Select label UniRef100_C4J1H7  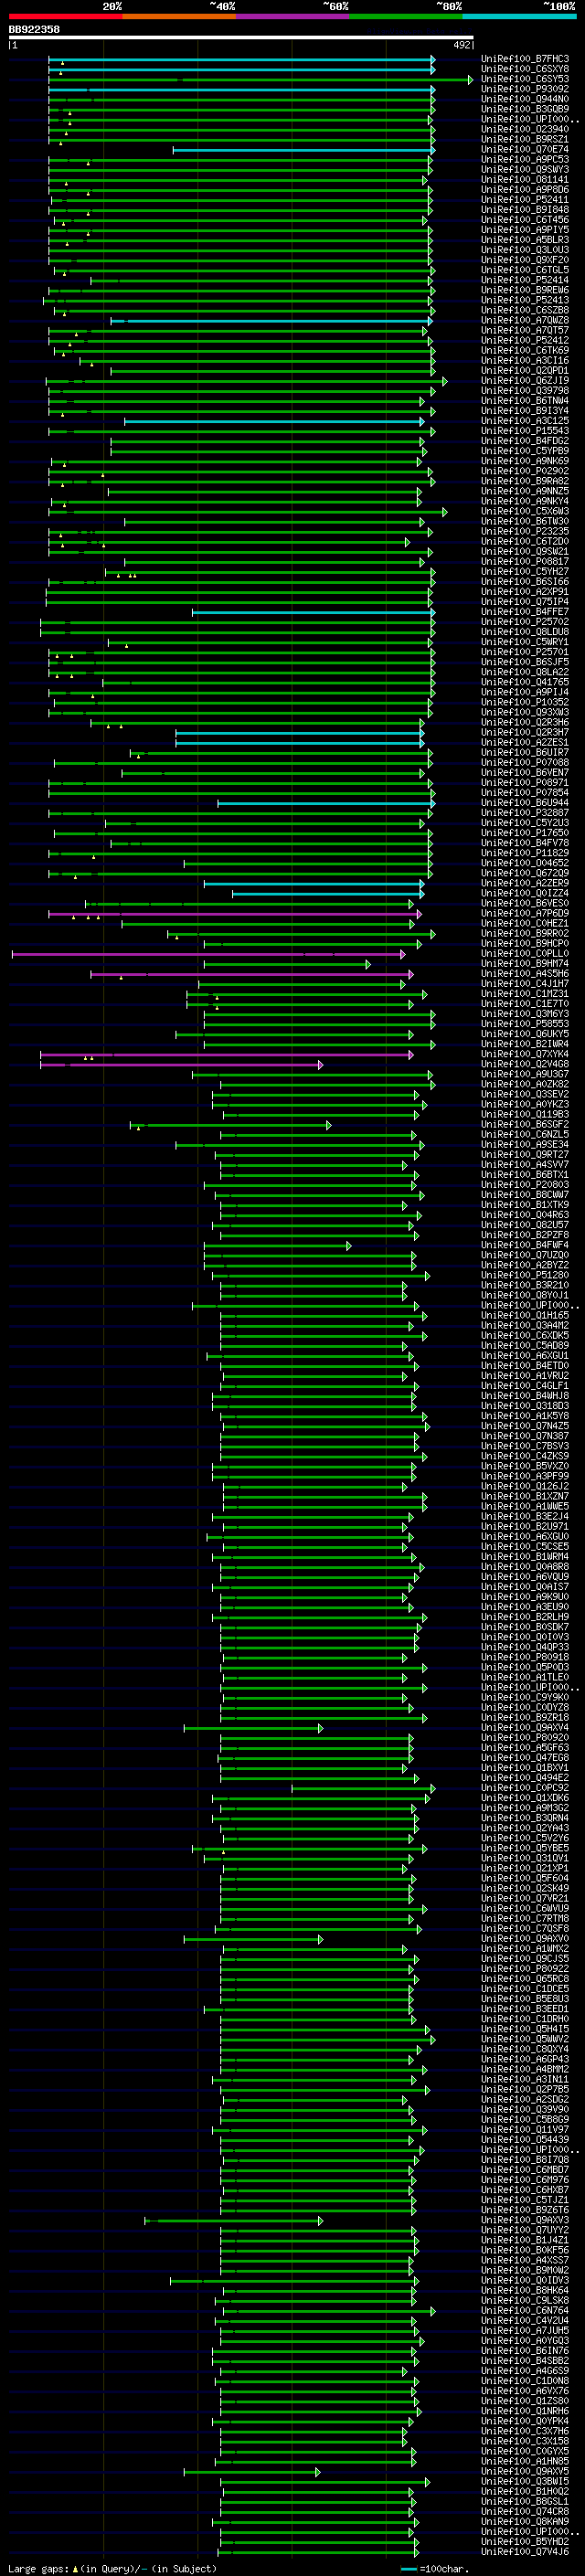[525, 984]
